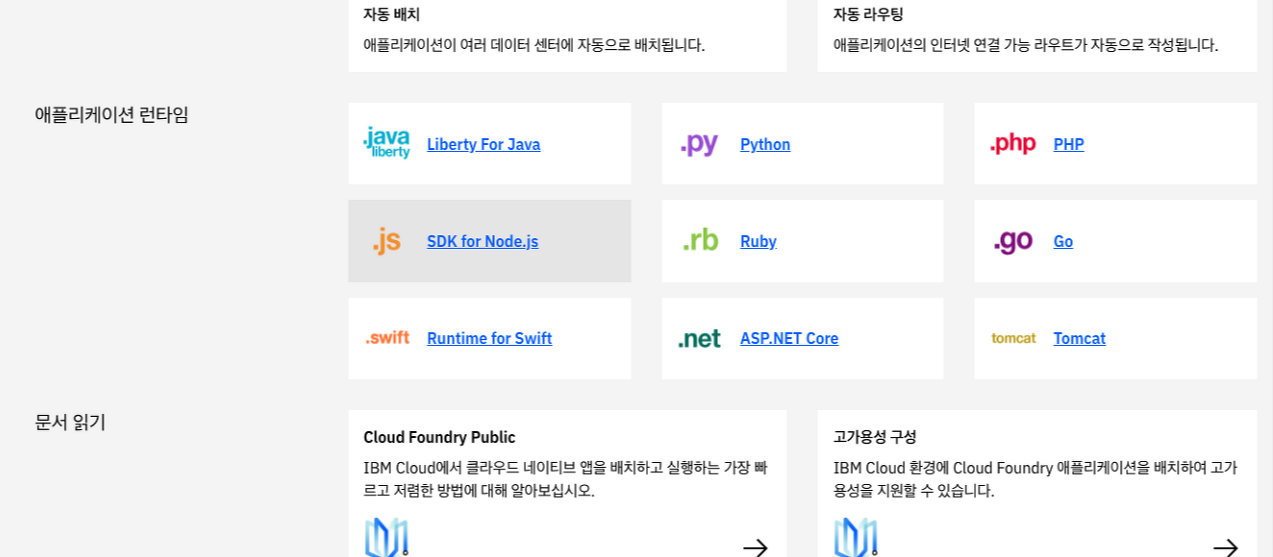Open the Ruby runtime link
1273x557 pixels.
point(758,241)
